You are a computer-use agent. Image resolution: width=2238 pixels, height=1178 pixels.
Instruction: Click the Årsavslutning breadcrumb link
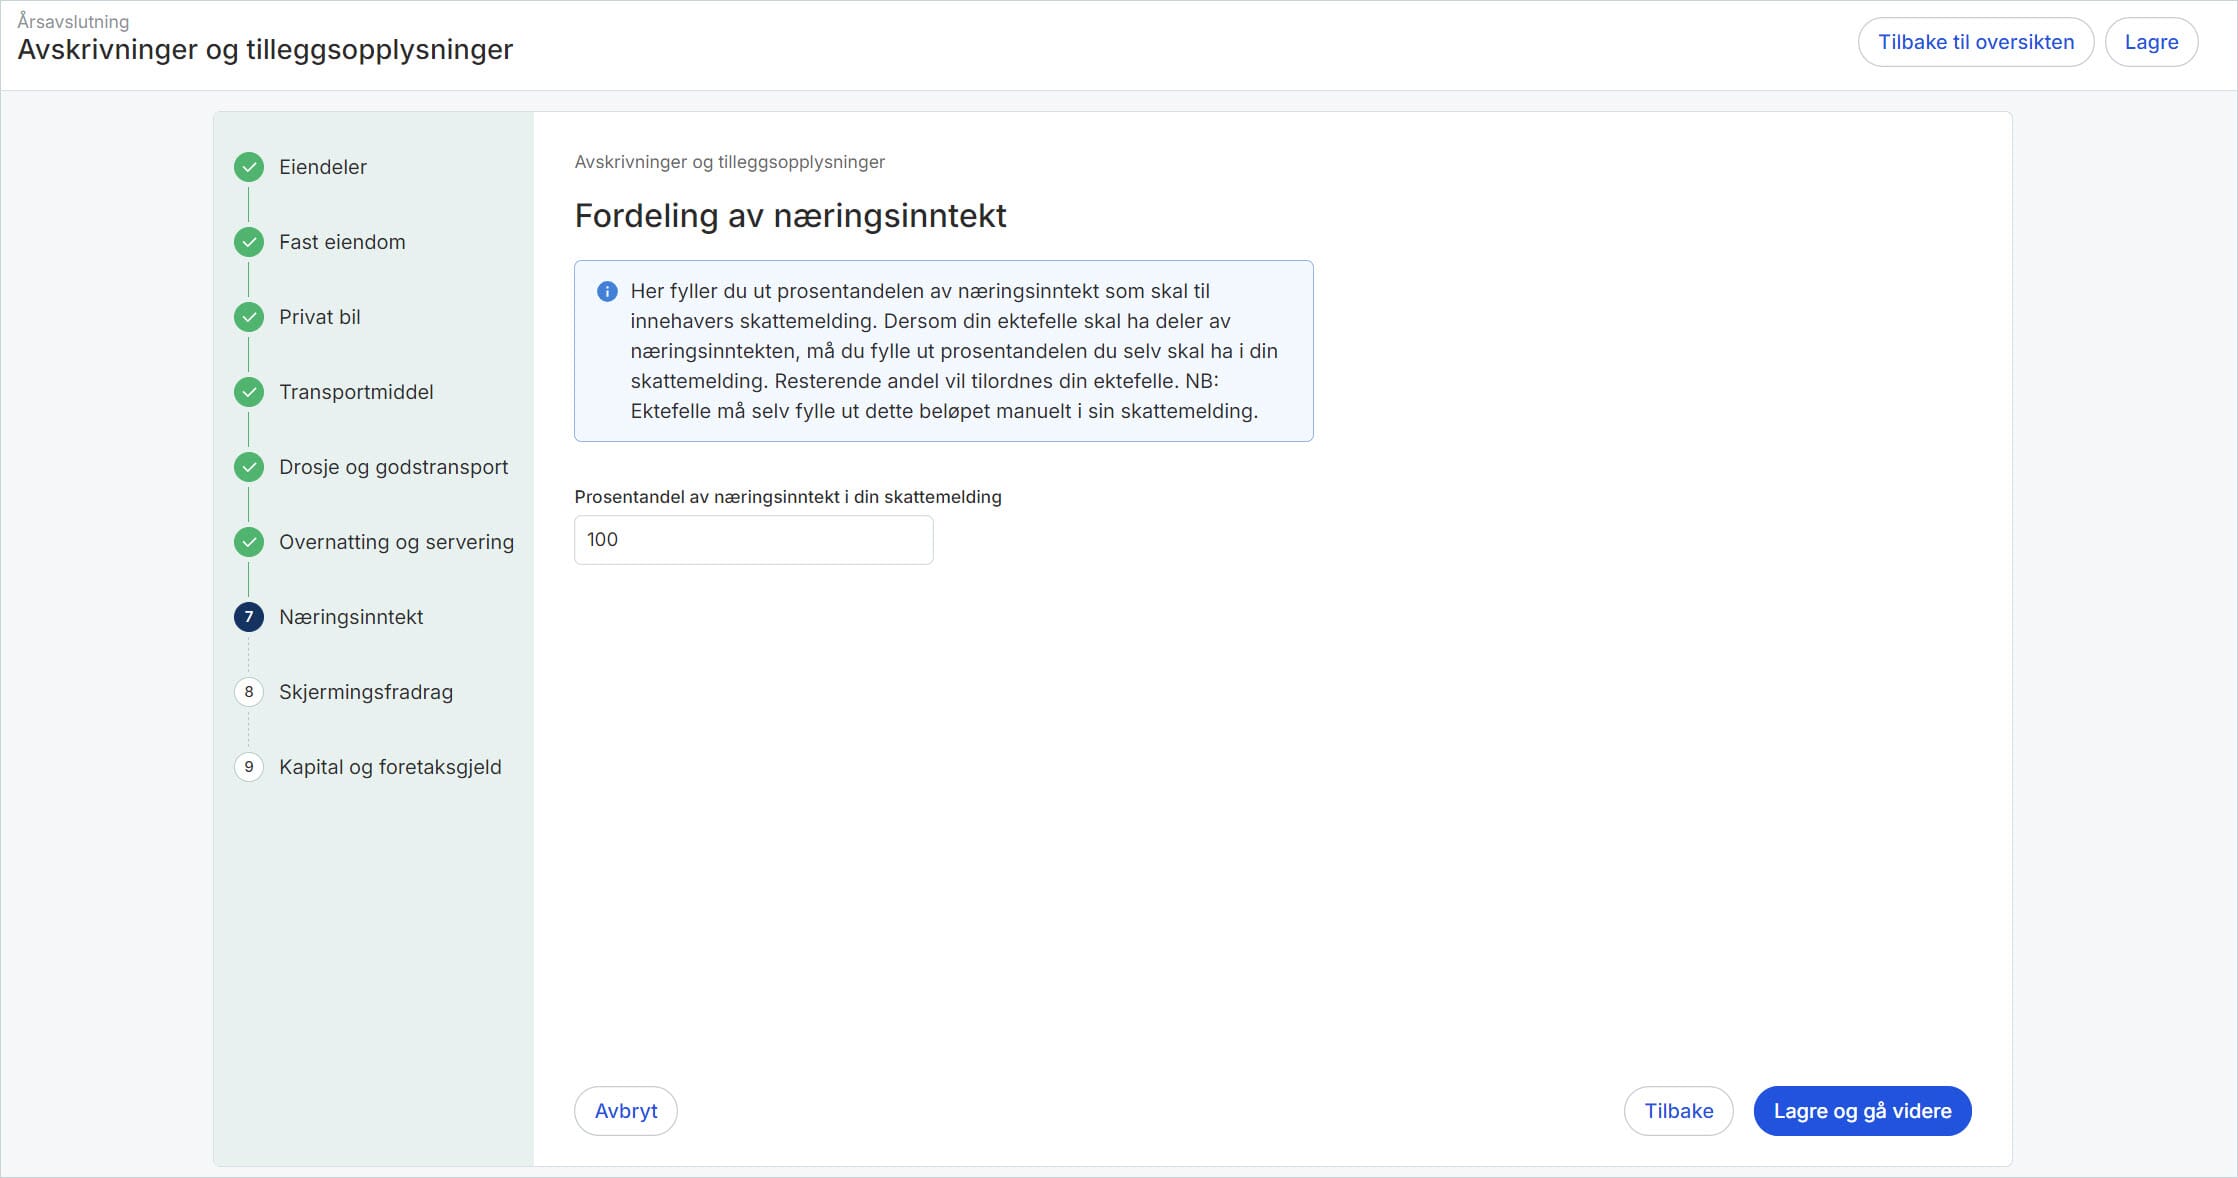72,20
